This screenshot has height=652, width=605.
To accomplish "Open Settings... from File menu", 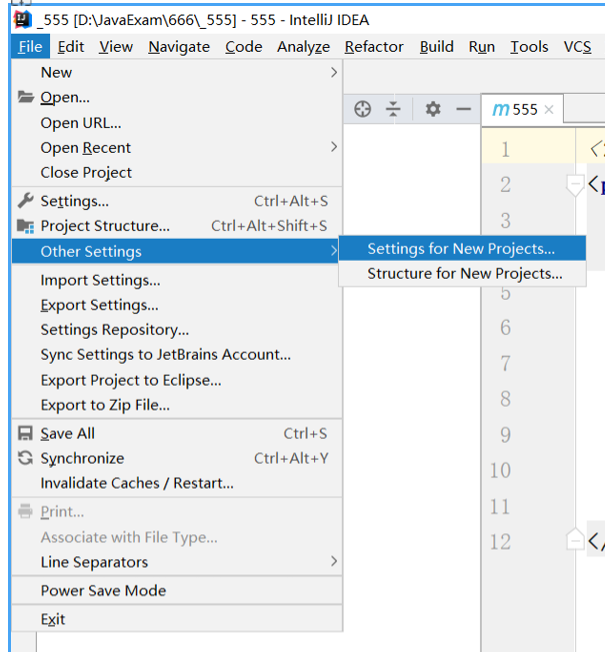I will pos(177,201).
